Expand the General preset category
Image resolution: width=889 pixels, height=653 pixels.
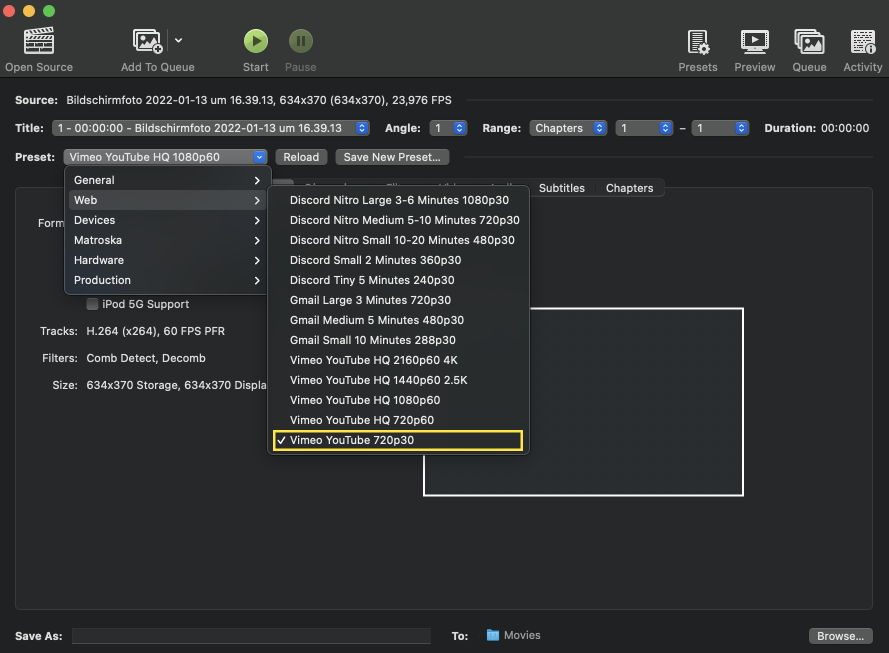point(167,180)
